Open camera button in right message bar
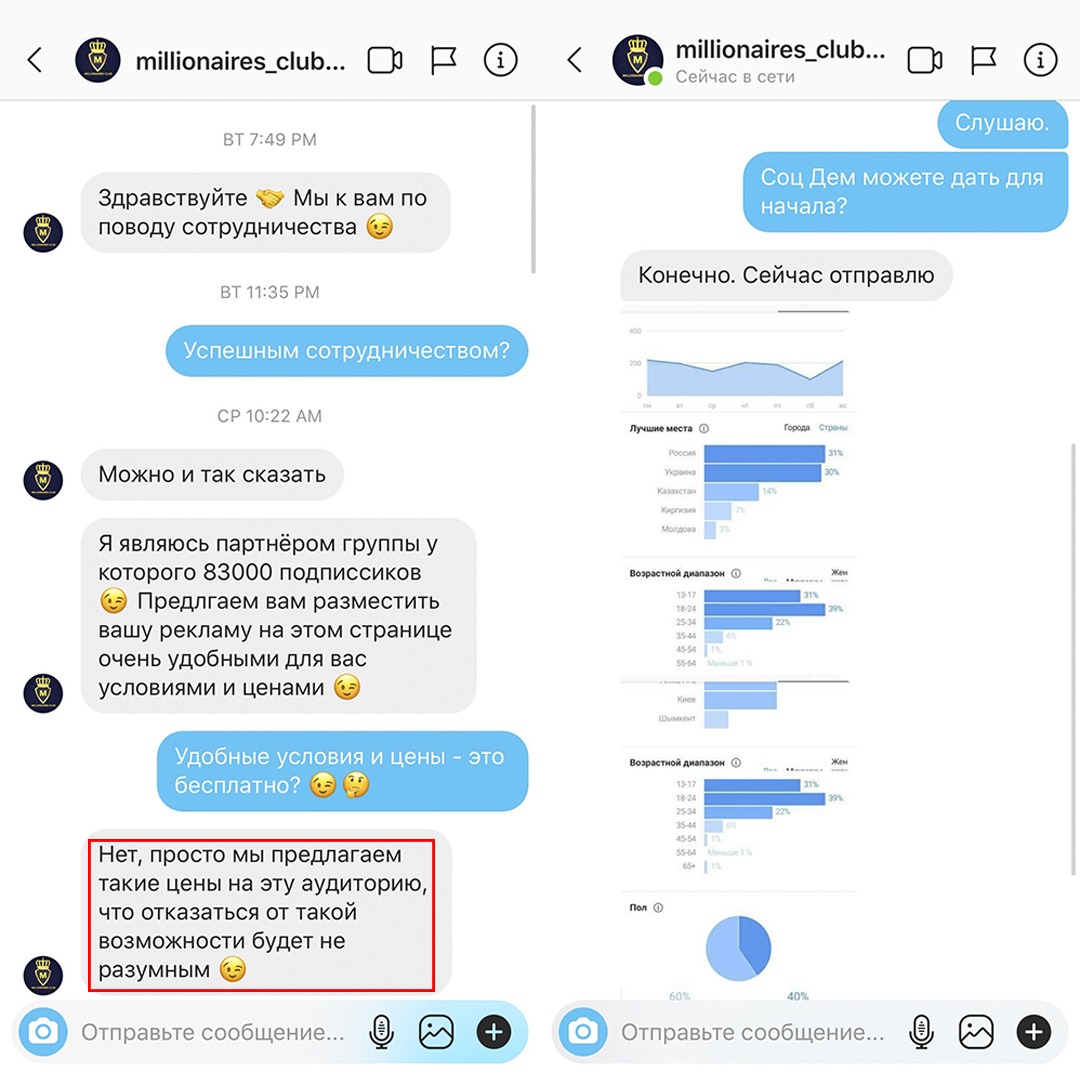This screenshot has width=1080, height=1080. point(583,1032)
